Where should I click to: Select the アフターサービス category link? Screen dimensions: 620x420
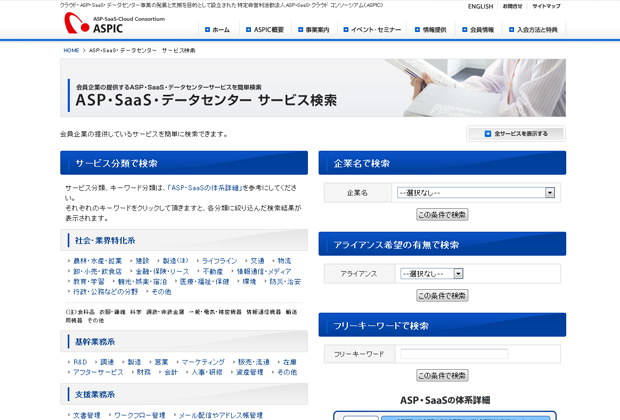click(x=98, y=372)
